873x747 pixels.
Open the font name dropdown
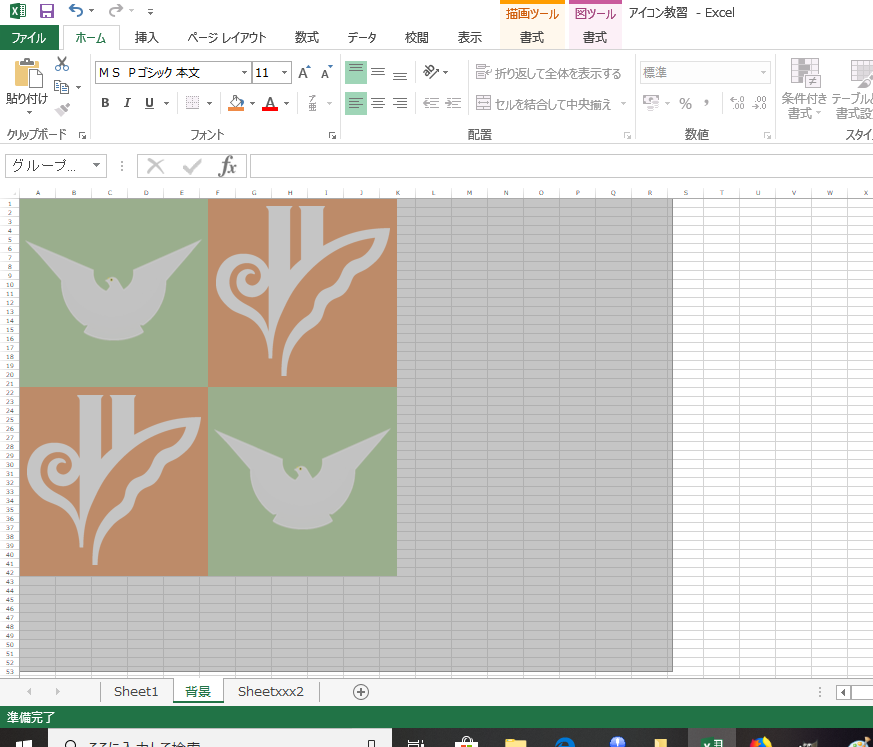[x=243, y=72]
